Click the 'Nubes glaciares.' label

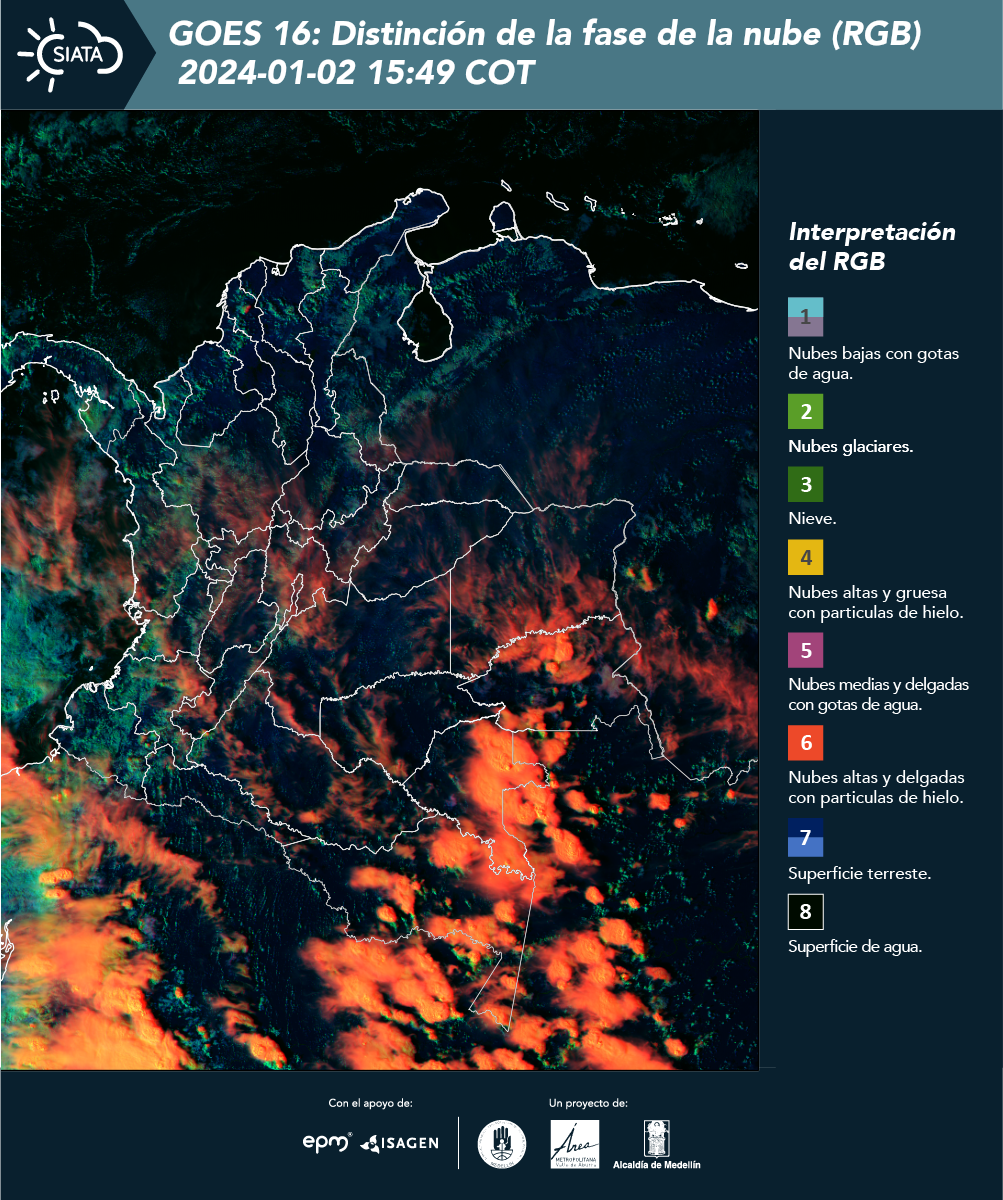click(x=850, y=447)
